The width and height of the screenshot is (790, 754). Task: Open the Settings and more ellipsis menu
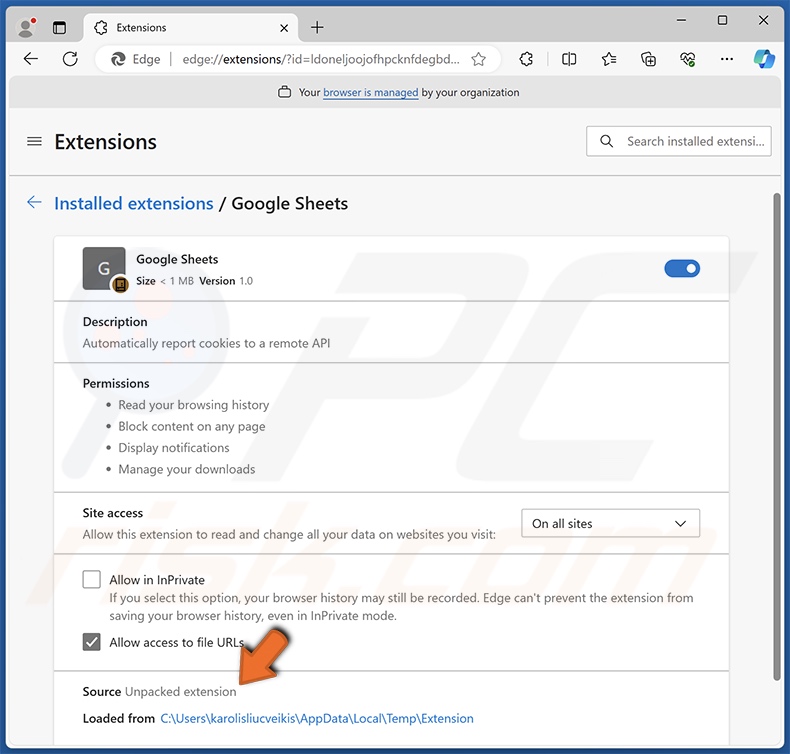[x=725, y=59]
